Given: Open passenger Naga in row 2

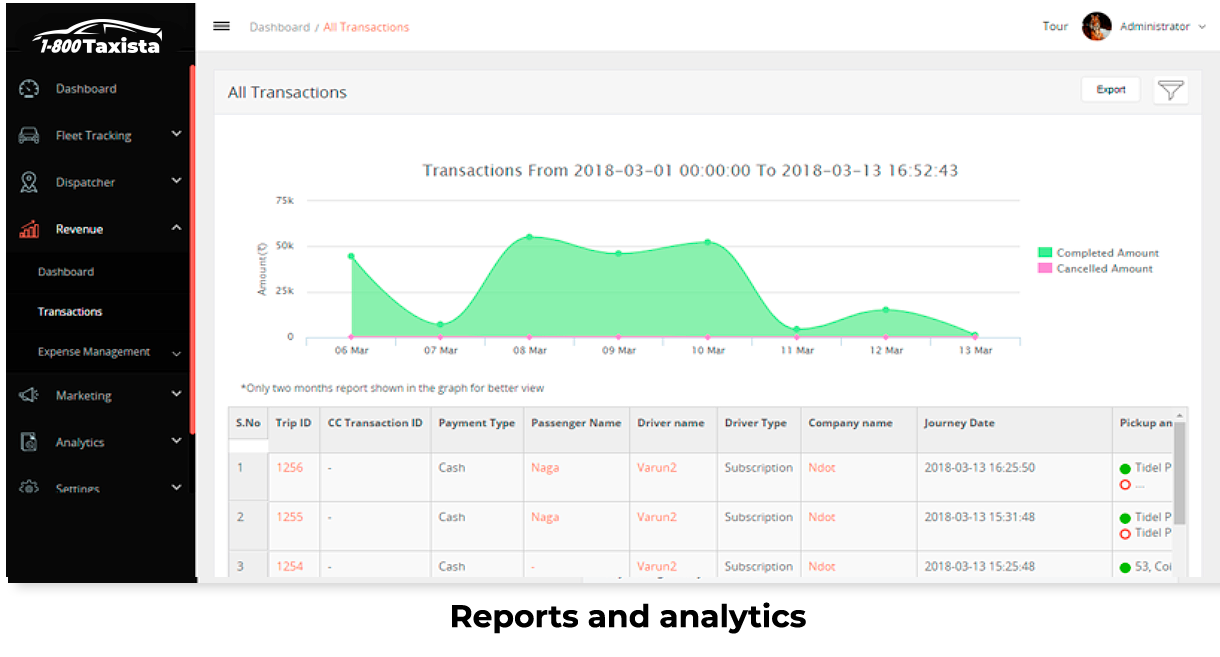Looking at the screenshot, I should click(x=545, y=518).
